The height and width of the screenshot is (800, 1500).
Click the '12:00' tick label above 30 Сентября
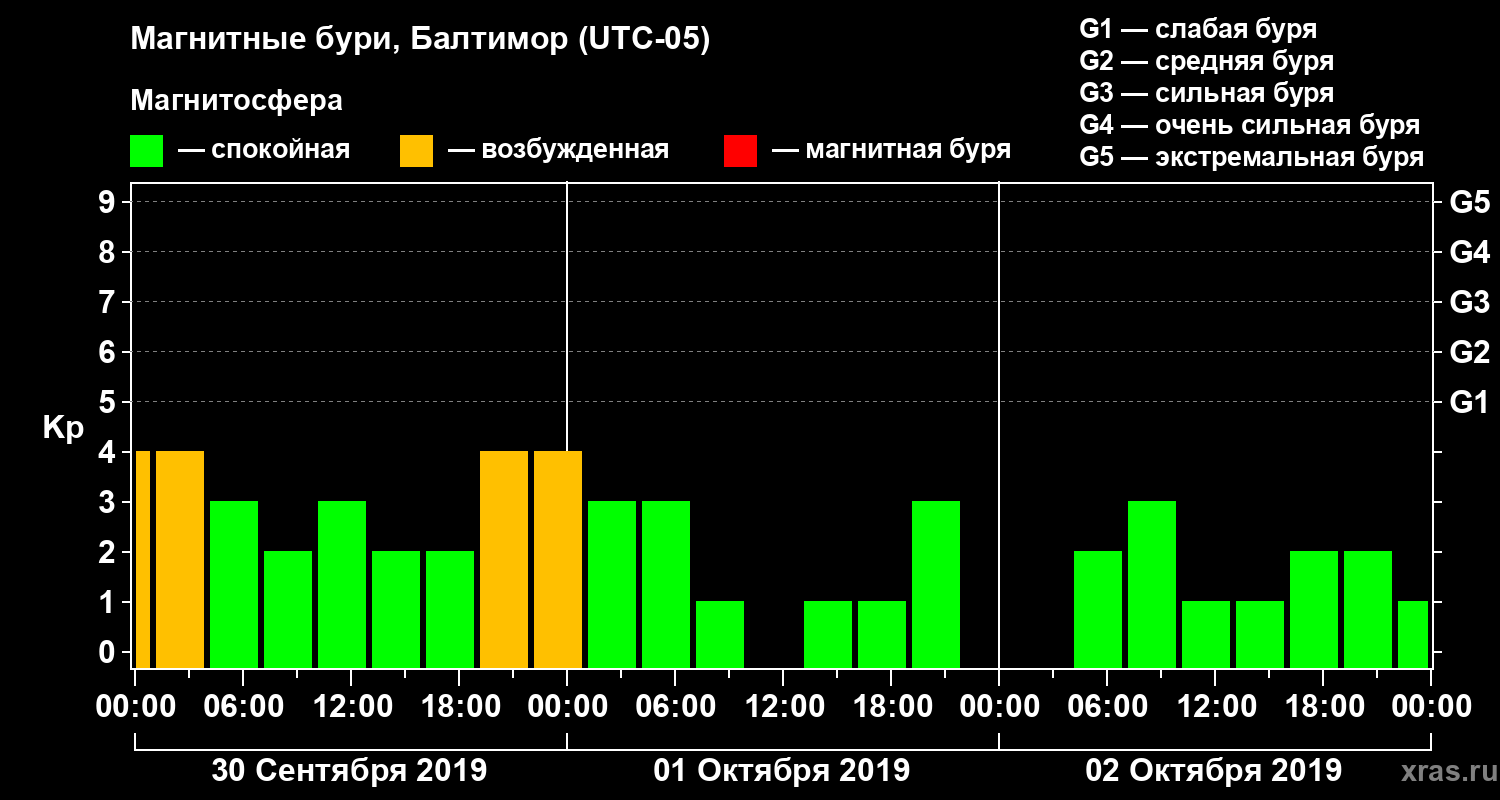351,706
